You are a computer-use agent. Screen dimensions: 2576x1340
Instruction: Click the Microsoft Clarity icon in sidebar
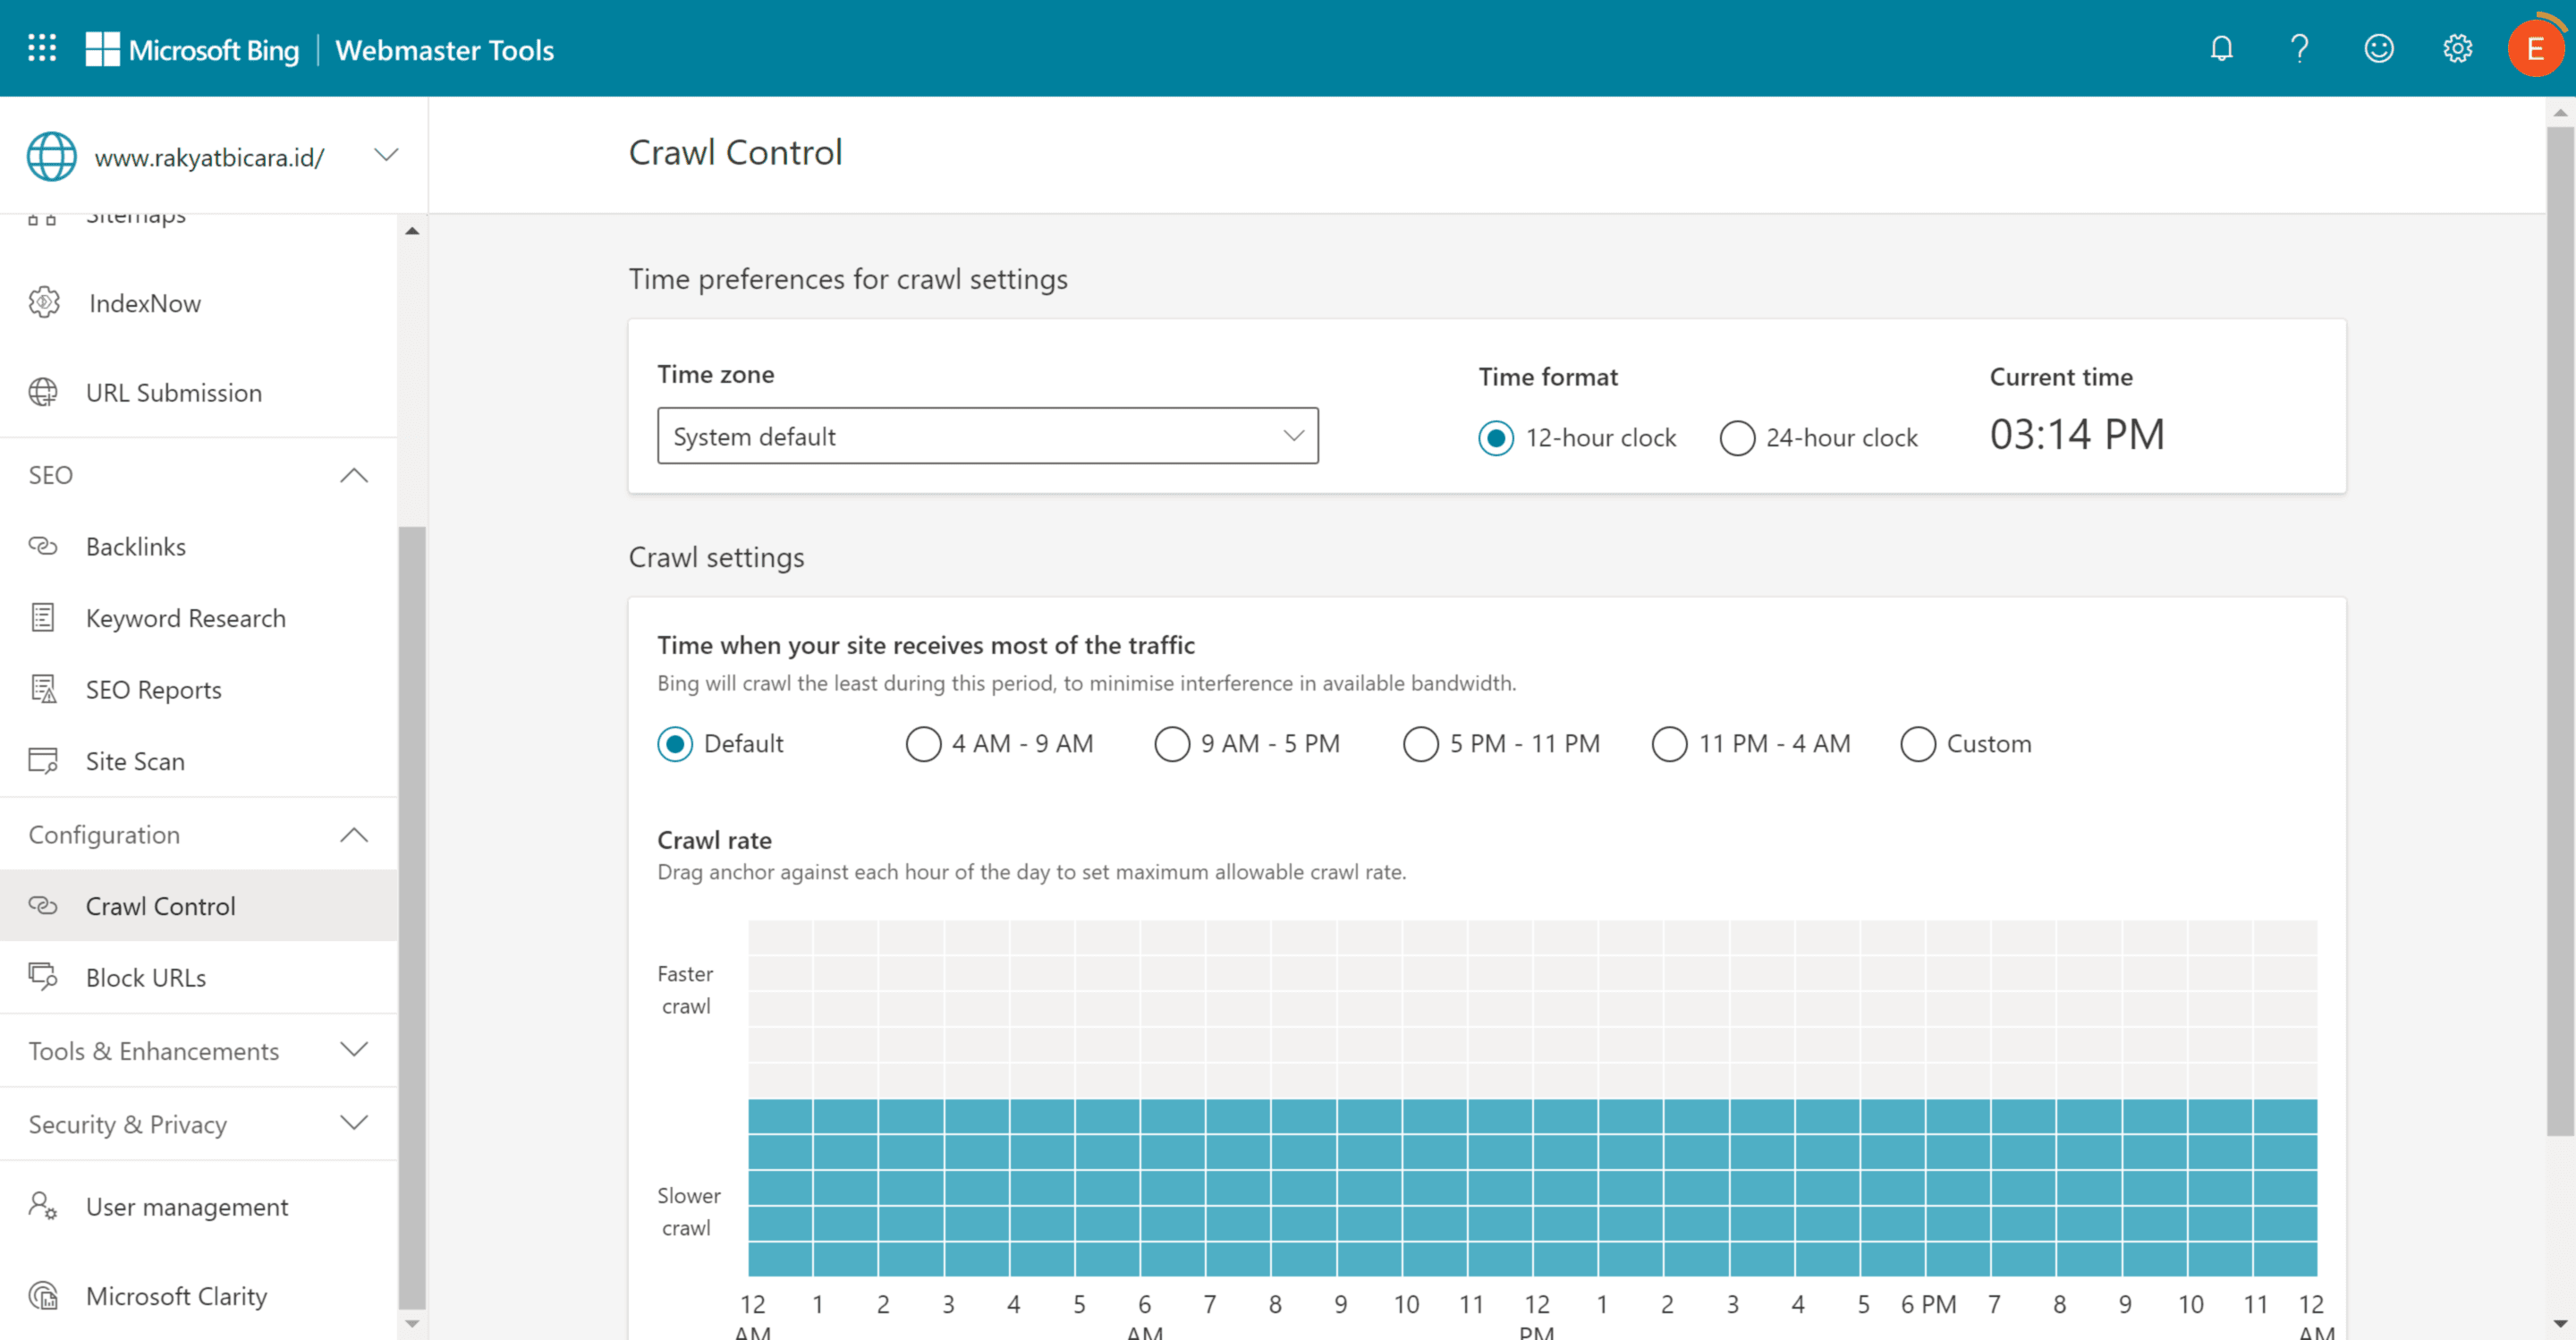click(45, 1294)
